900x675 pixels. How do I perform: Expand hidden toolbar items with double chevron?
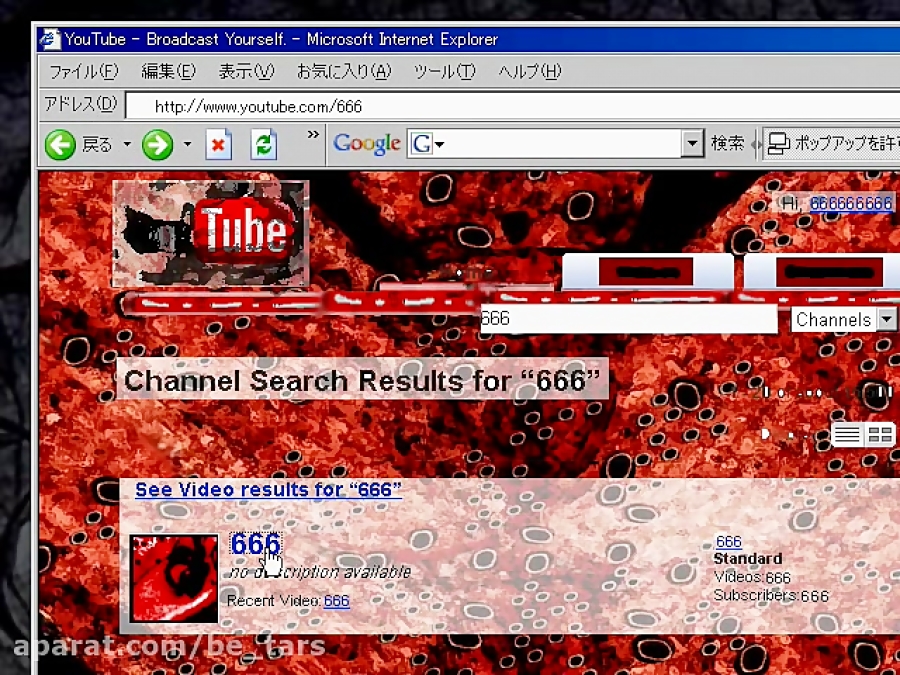(313, 135)
